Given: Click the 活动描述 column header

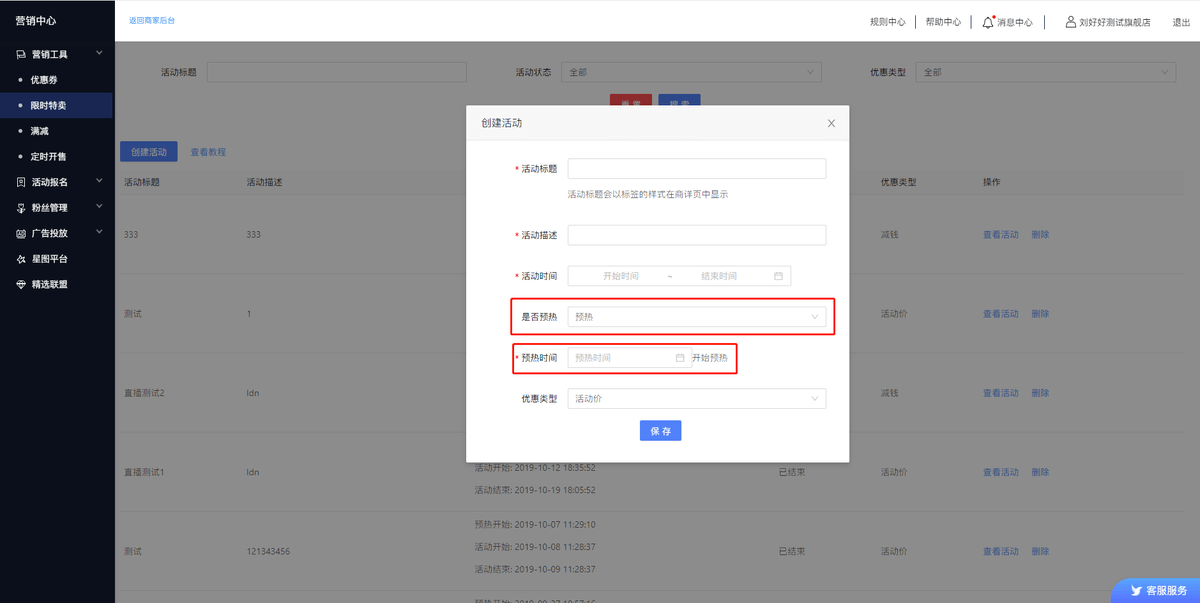Looking at the screenshot, I should pos(264,182).
